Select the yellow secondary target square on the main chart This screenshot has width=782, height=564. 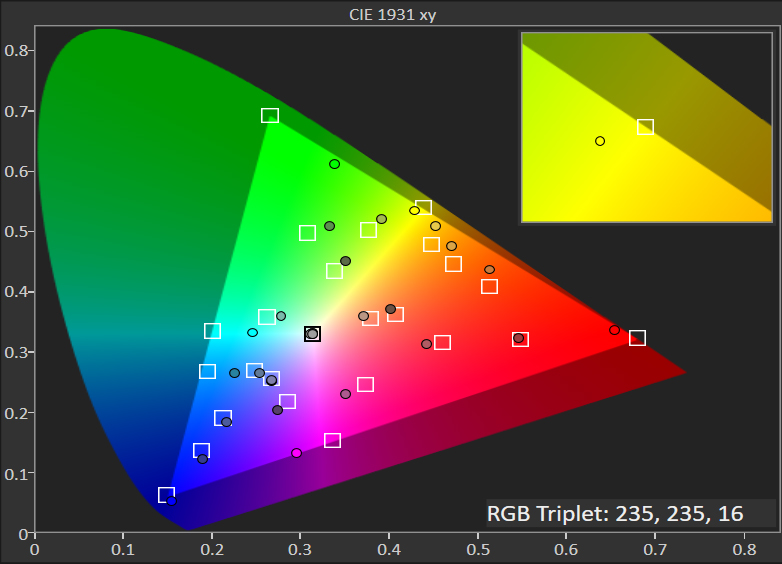[x=423, y=207]
